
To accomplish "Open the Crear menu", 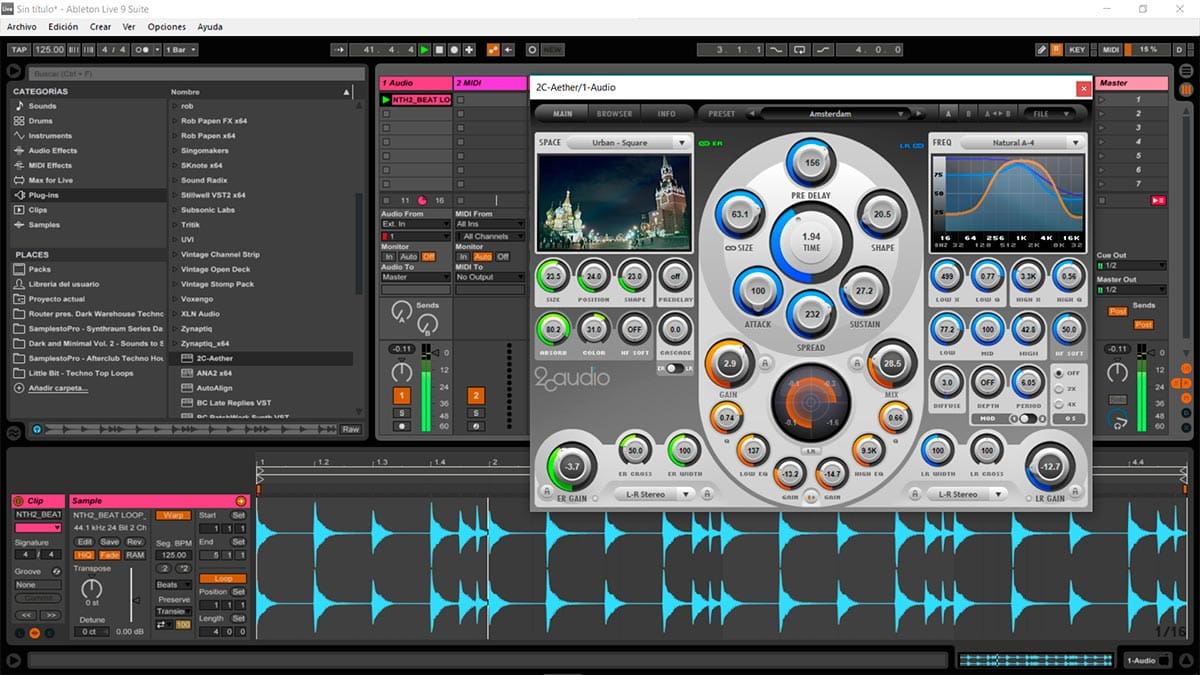I will coord(101,27).
